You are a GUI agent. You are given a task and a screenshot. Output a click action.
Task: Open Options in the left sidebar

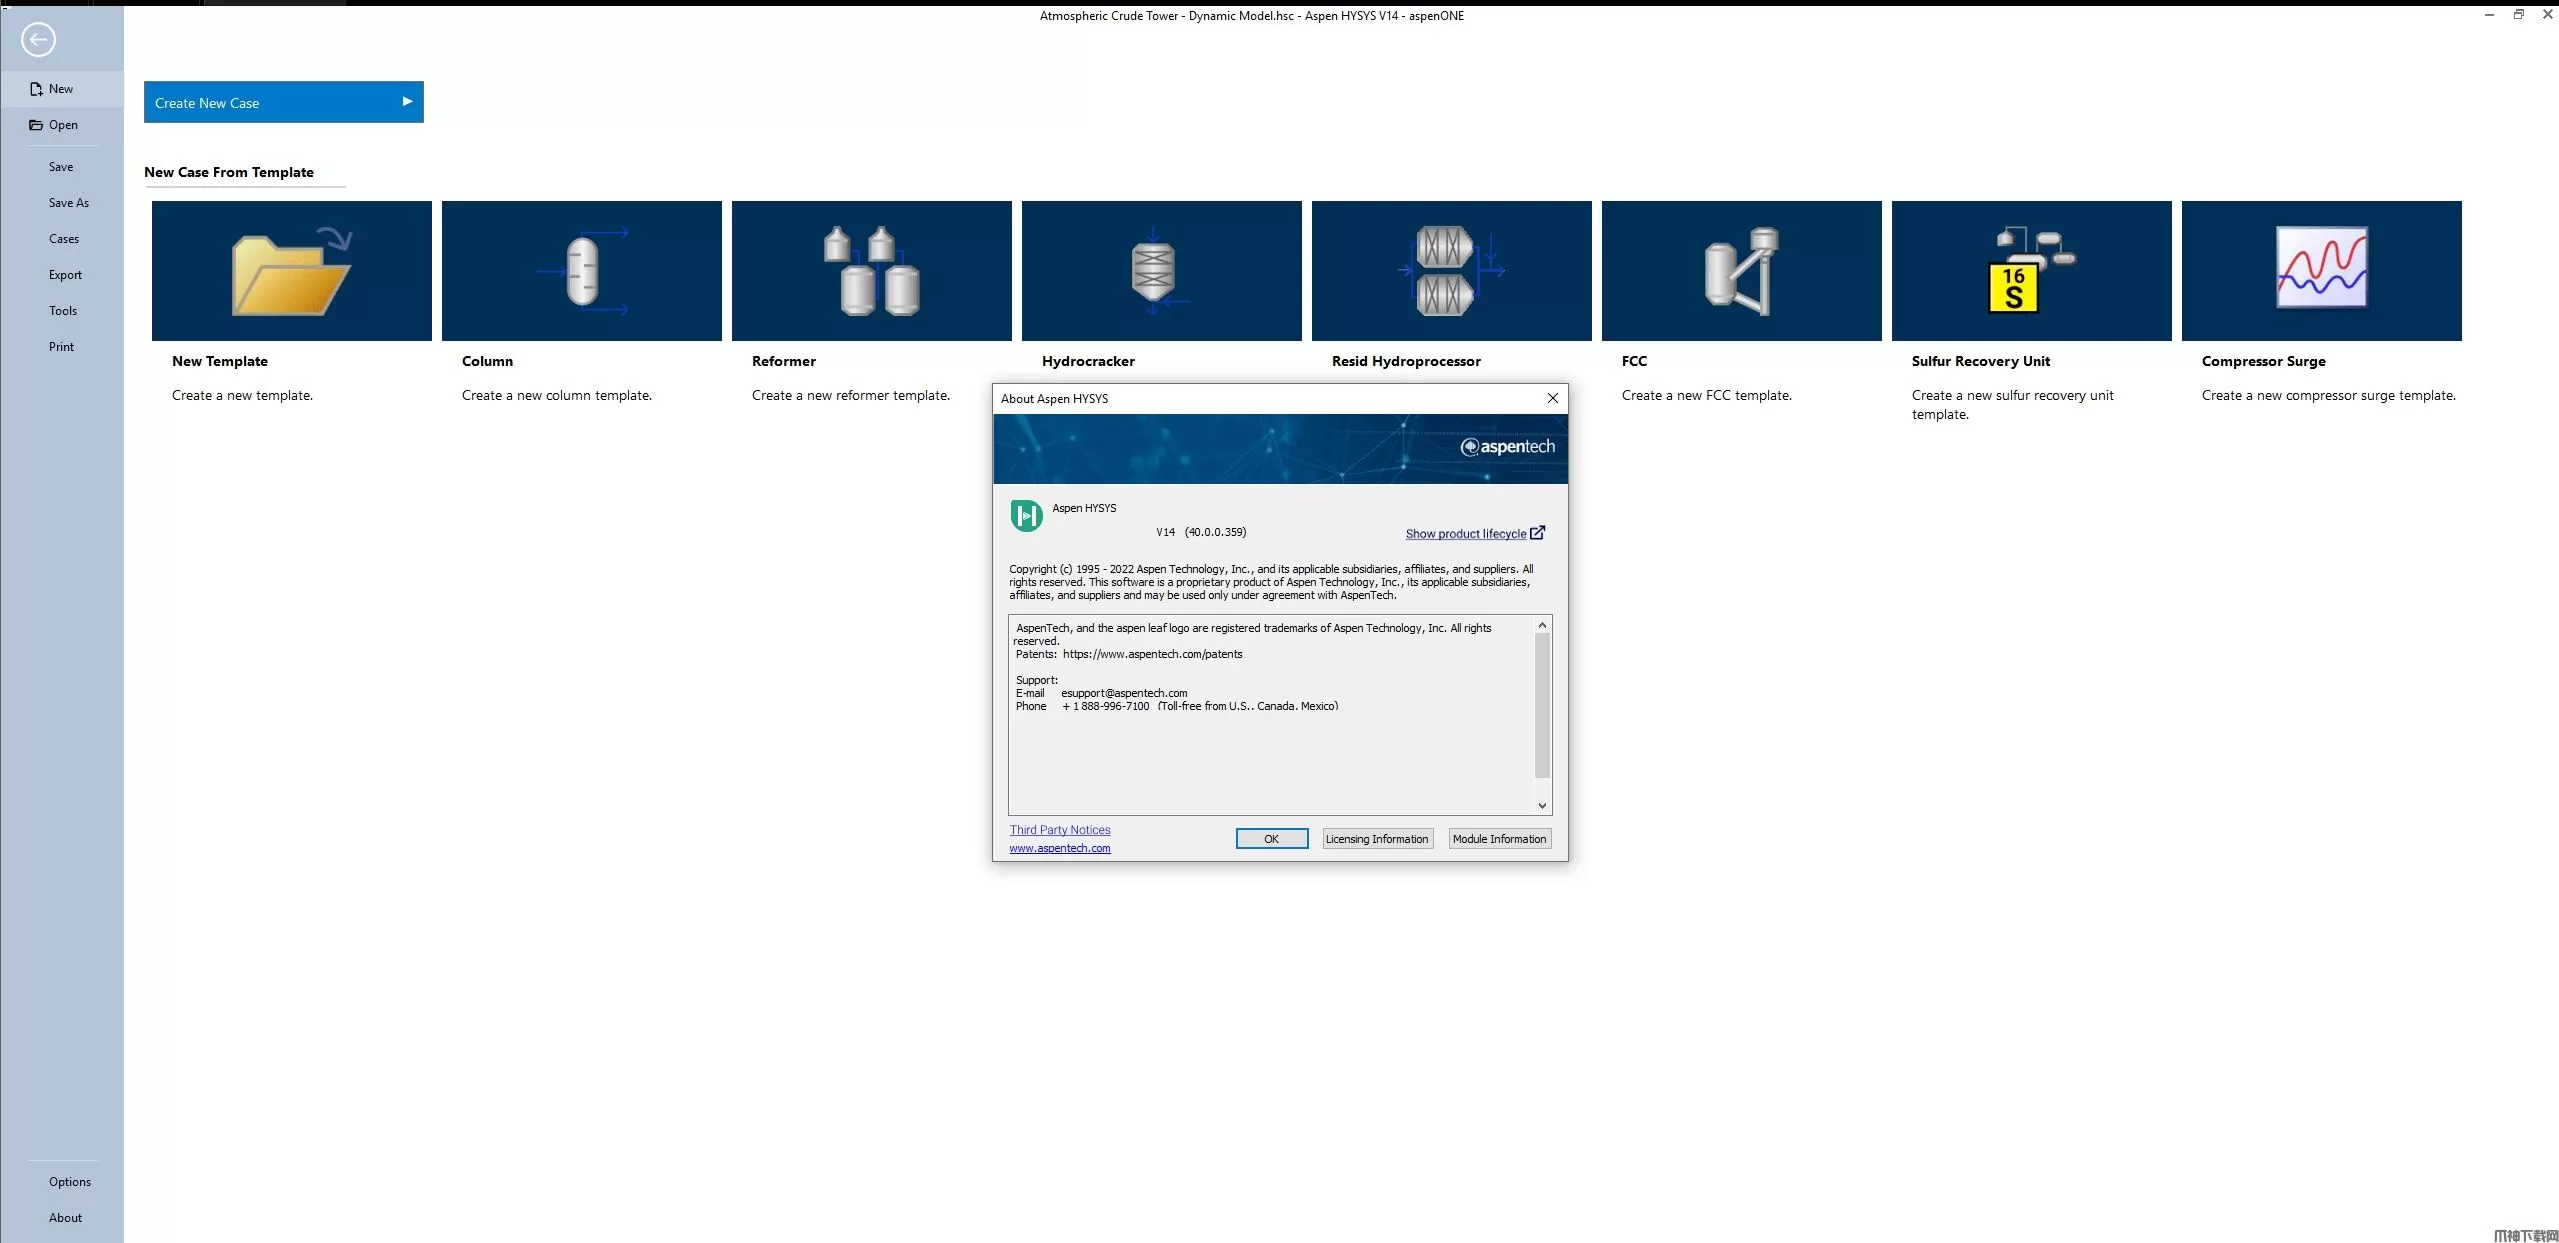(69, 1182)
